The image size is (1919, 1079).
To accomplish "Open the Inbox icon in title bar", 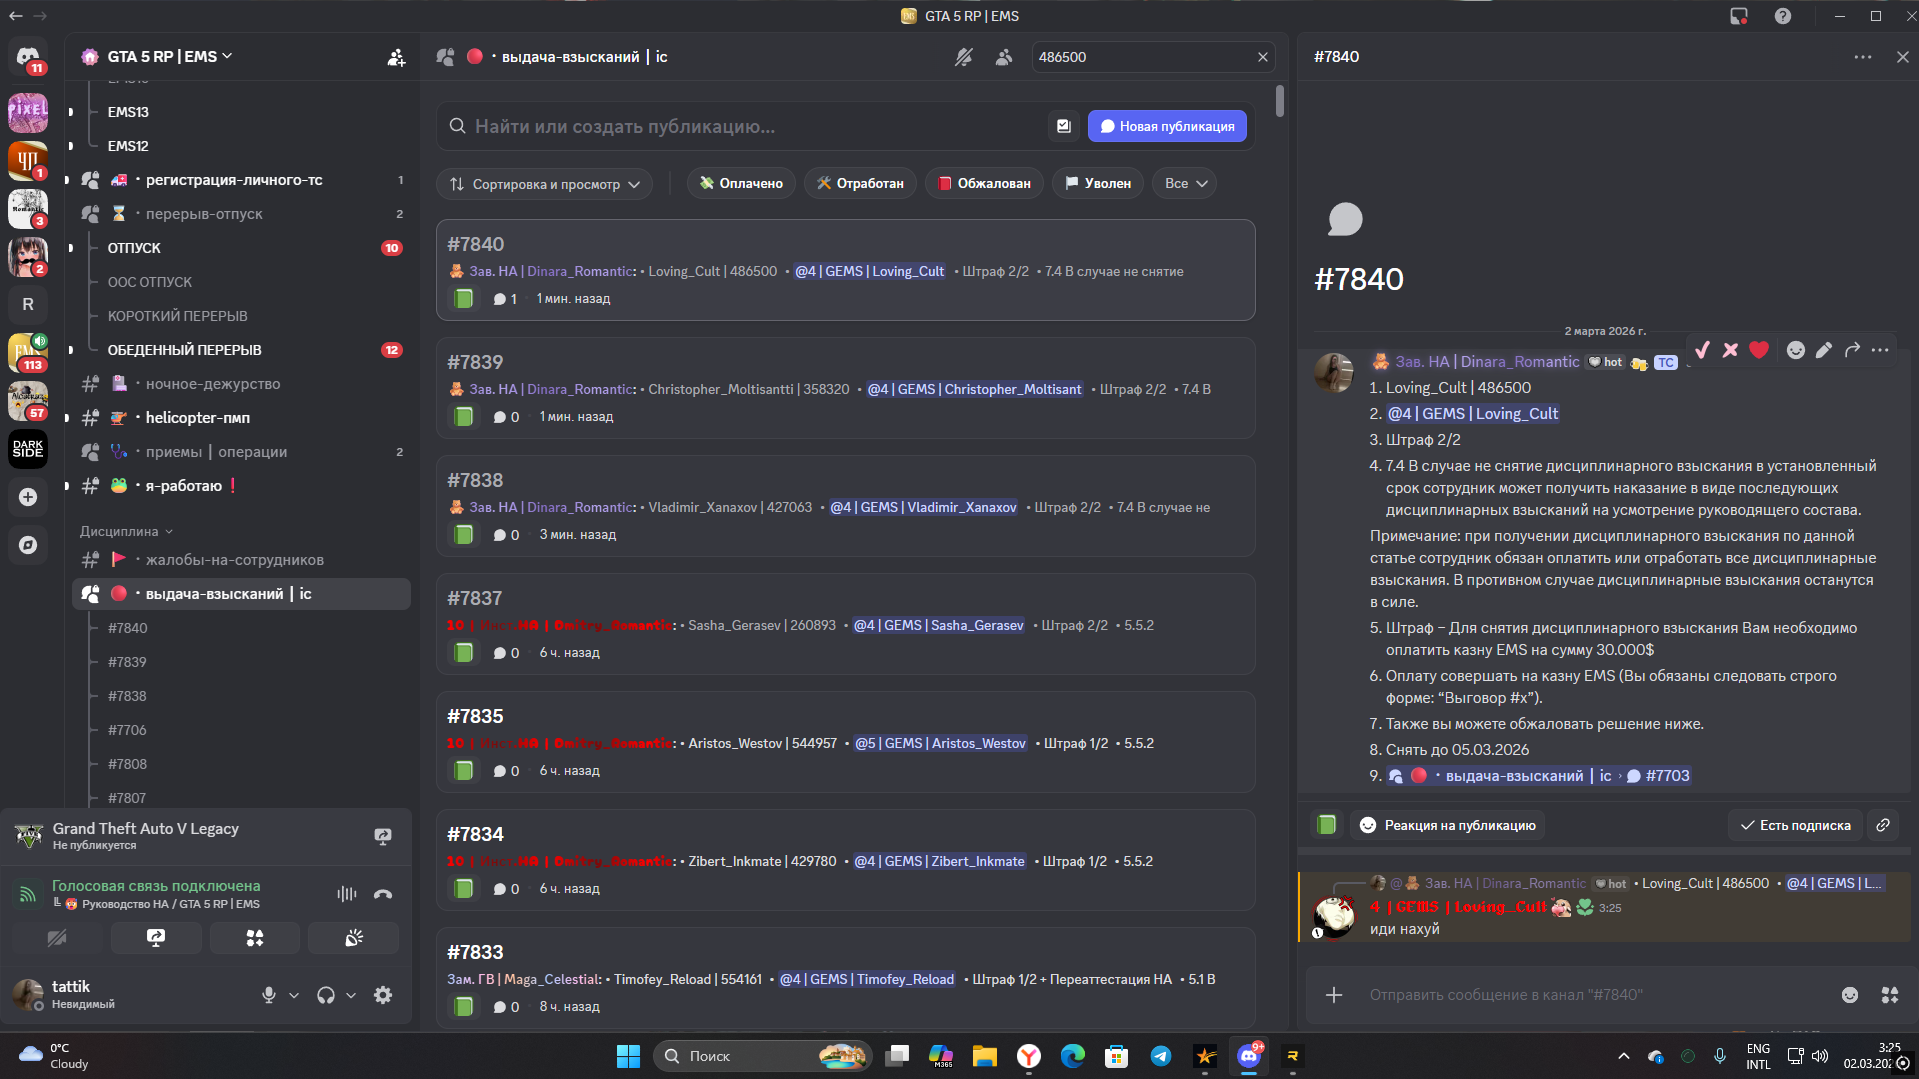I will point(1739,16).
